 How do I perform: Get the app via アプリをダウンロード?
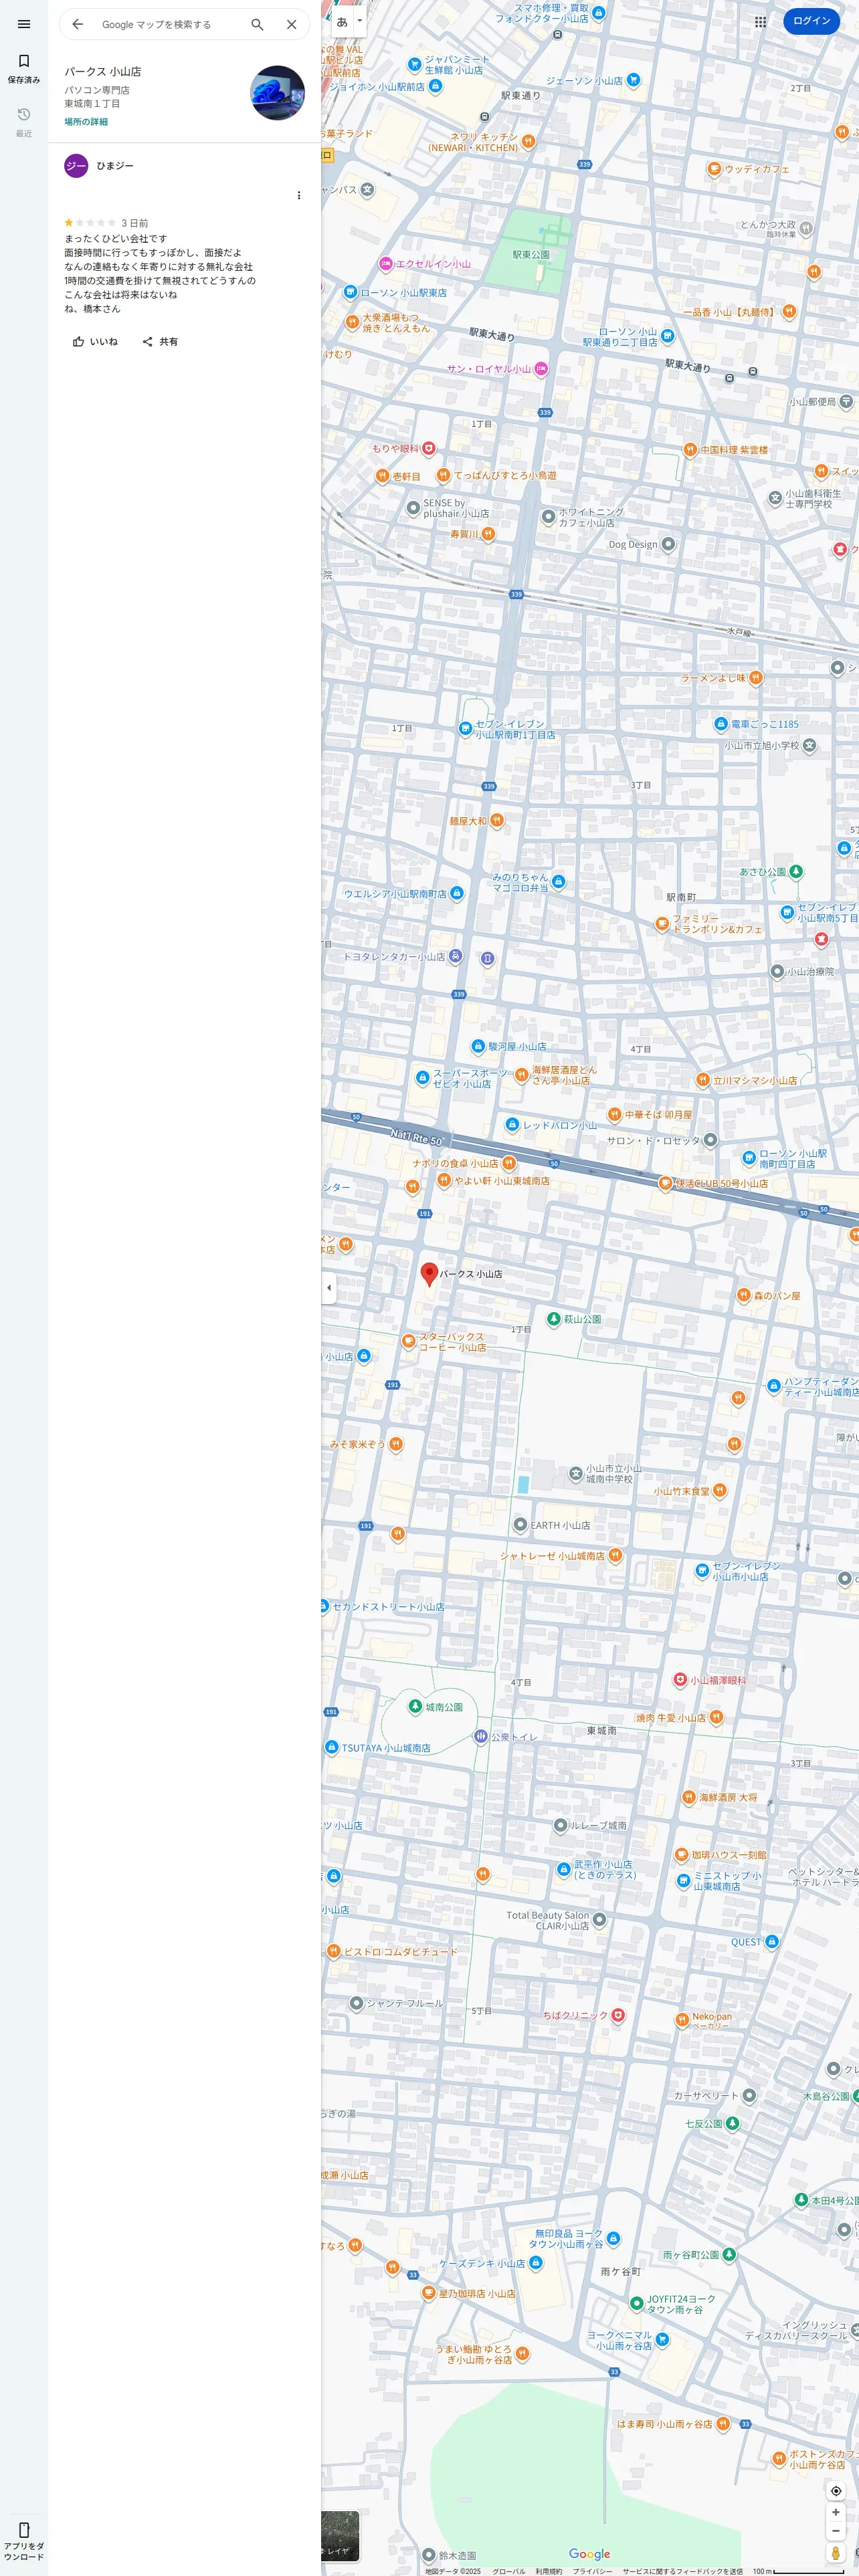[x=24, y=2541]
